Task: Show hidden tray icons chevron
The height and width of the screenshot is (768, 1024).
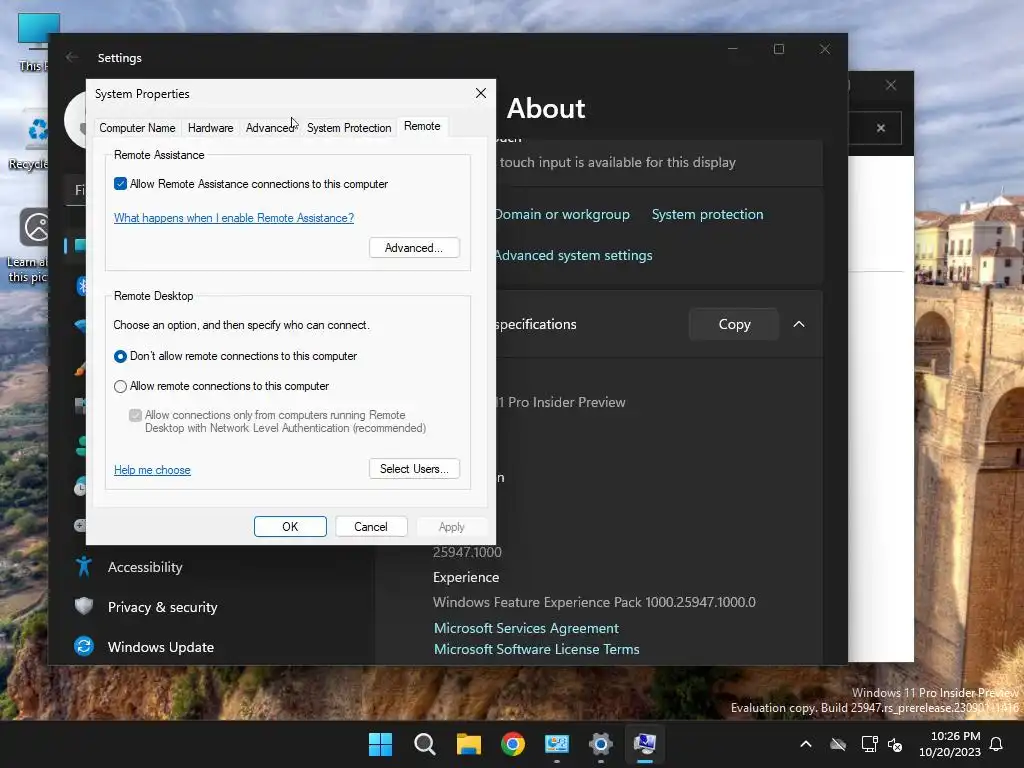Action: 806,744
